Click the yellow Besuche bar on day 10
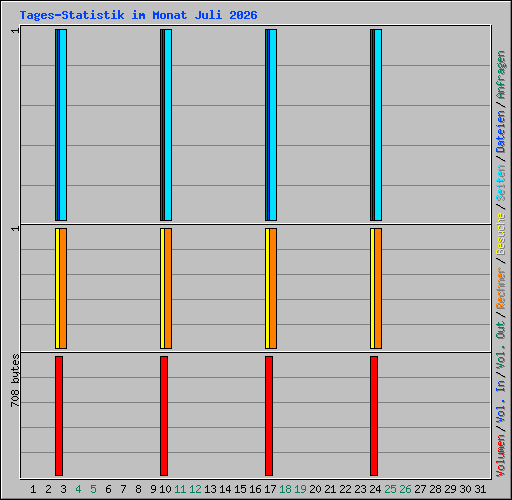The image size is (512, 500). pos(162,289)
